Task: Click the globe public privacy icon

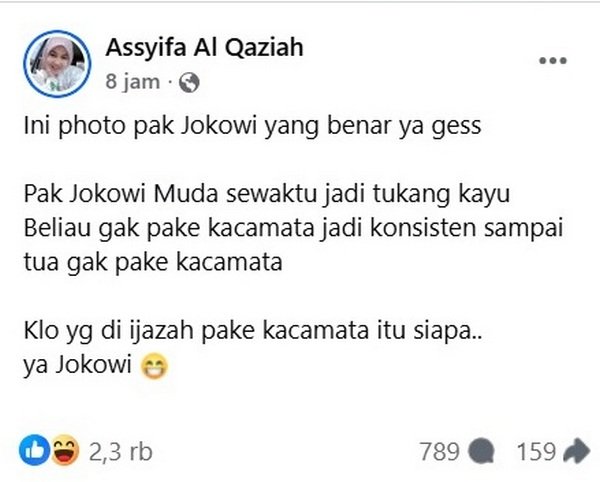Action: pos(189,82)
